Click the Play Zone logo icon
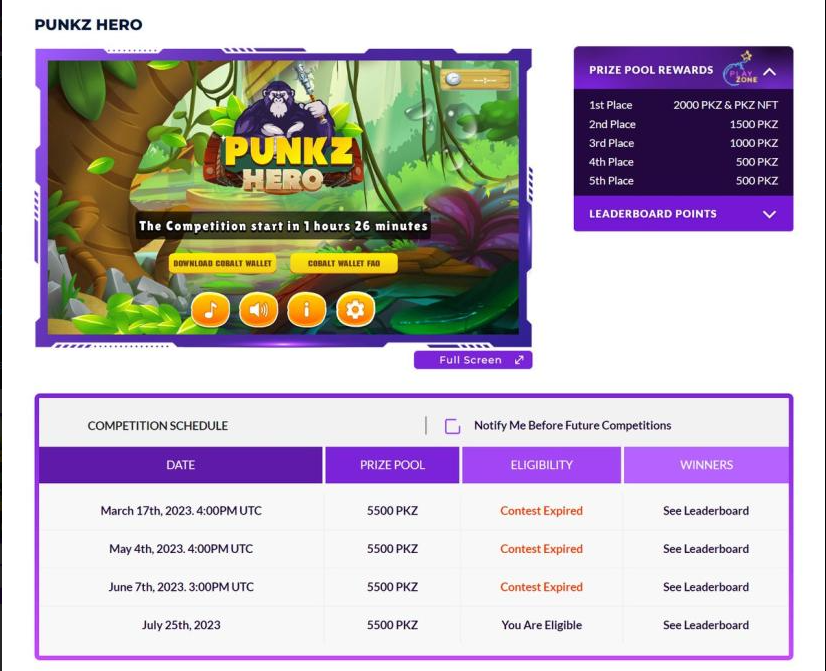 741,69
